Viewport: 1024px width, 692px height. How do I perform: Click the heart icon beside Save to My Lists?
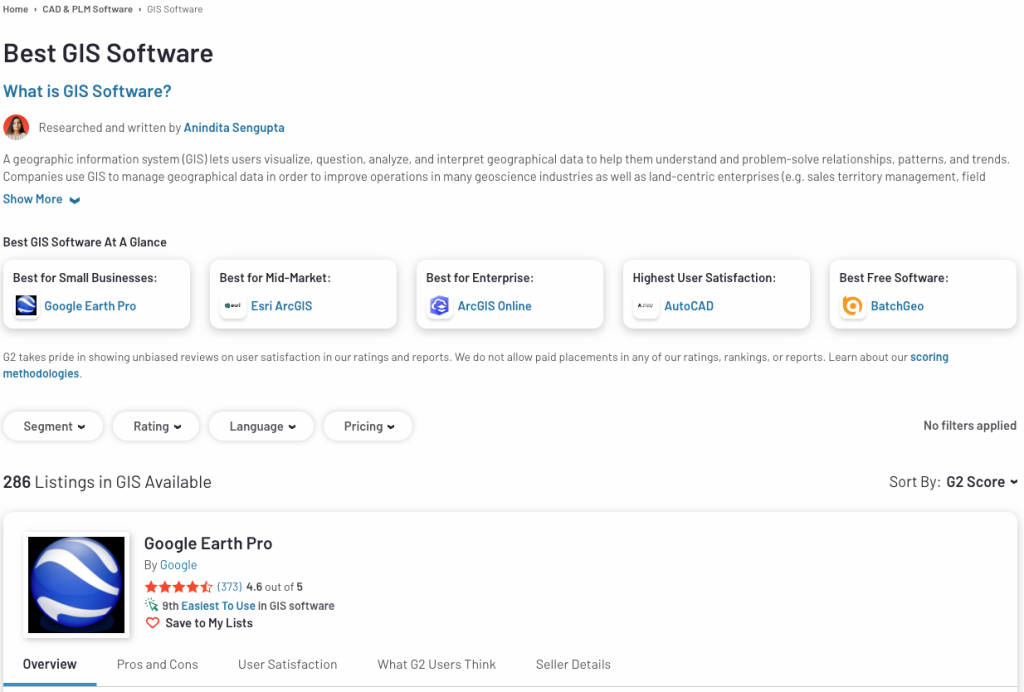[152, 623]
